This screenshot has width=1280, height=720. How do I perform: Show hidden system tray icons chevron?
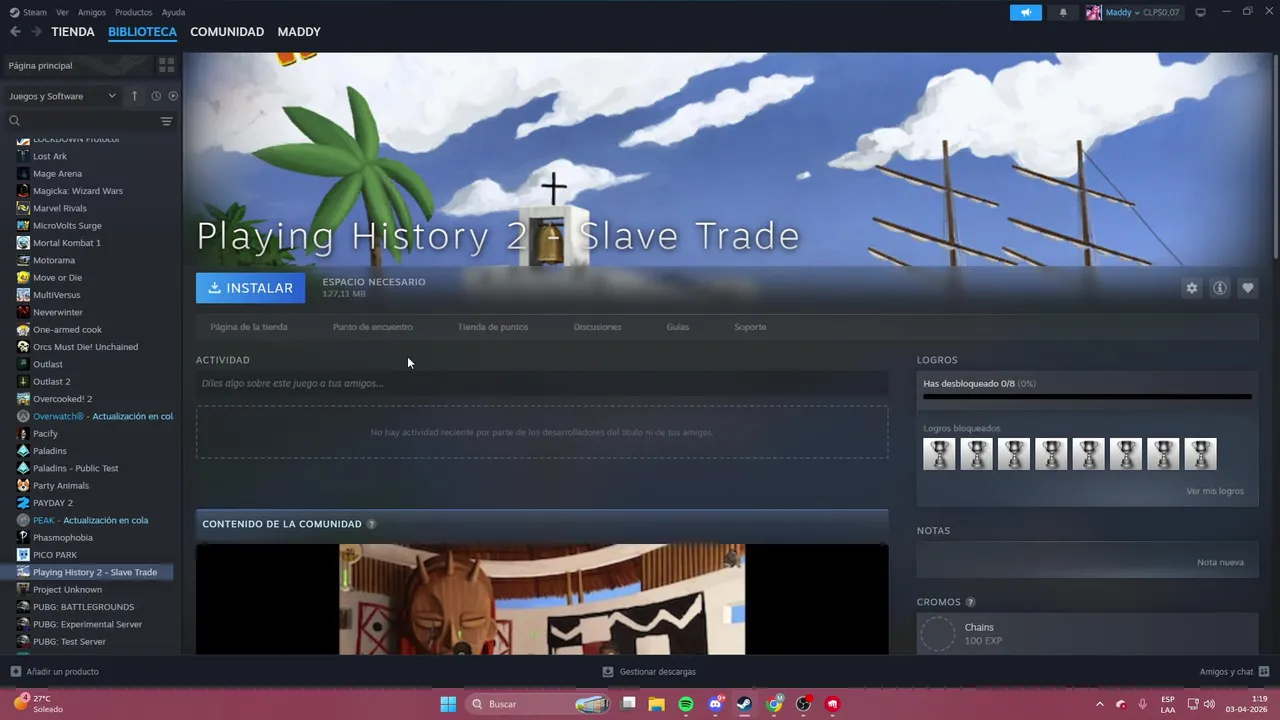pyautogui.click(x=1100, y=704)
